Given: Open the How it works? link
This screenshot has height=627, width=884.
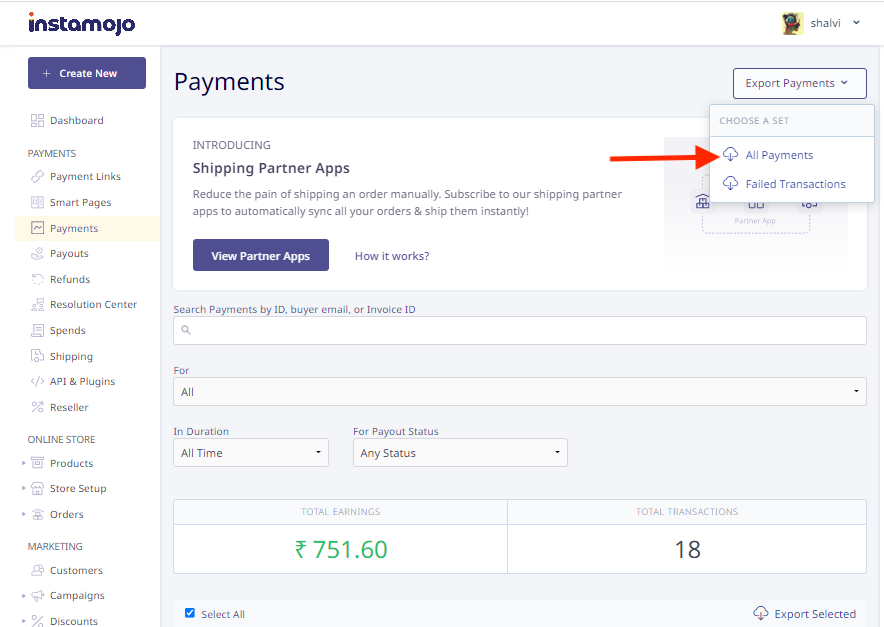Looking at the screenshot, I should point(392,256).
